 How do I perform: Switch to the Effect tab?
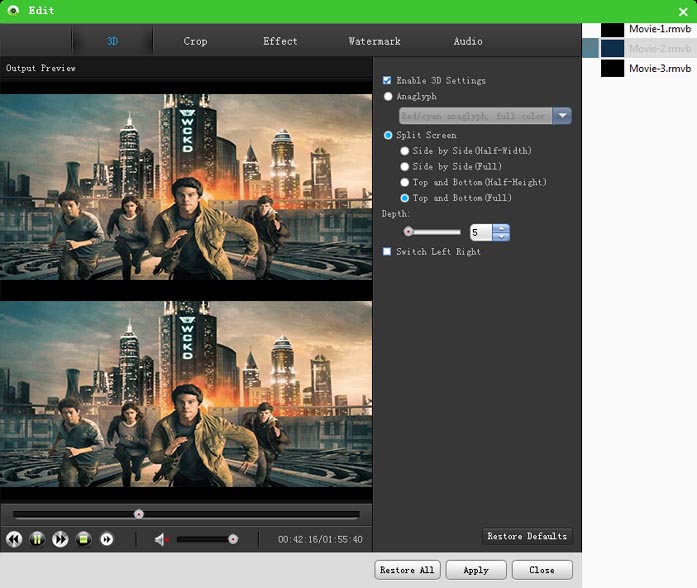(x=280, y=41)
